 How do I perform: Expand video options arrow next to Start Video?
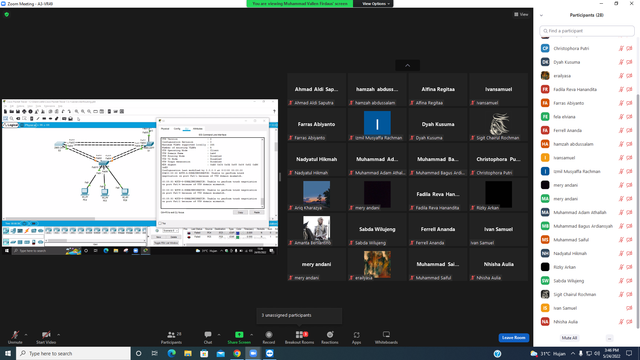[x=58, y=335]
